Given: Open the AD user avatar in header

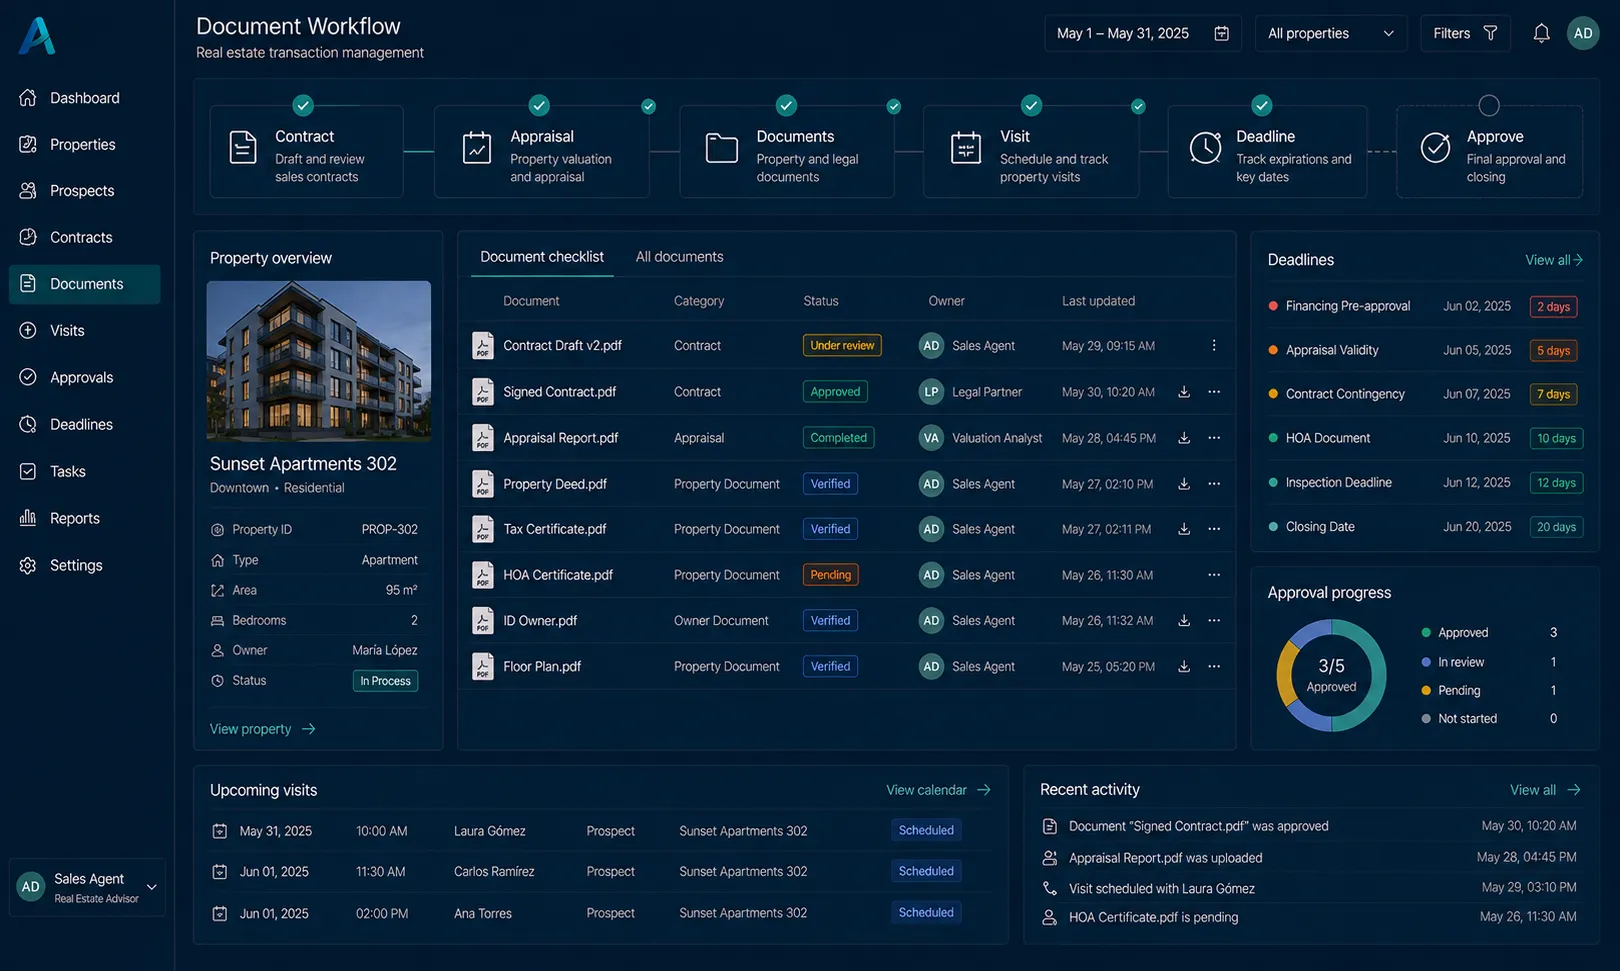Looking at the screenshot, I should (1583, 33).
